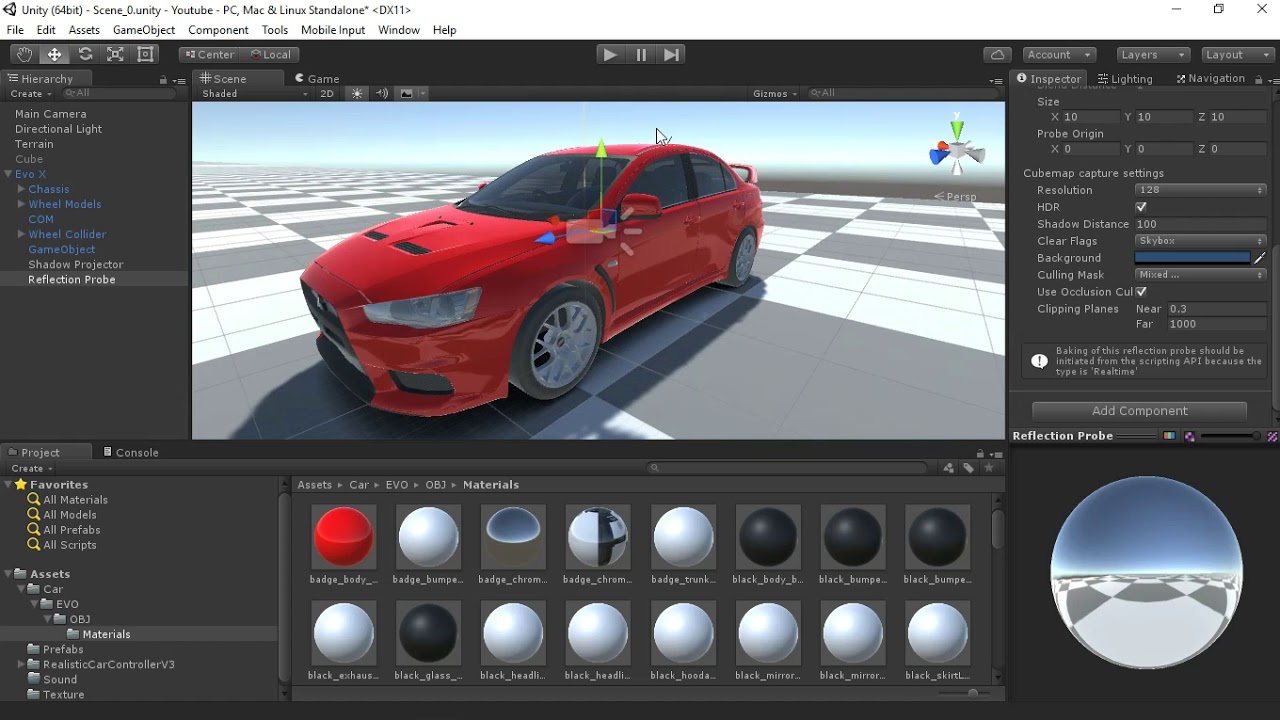Expand the Chassis hierarchy item
The height and width of the screenshot is (720, 1280).
point(21,189)
